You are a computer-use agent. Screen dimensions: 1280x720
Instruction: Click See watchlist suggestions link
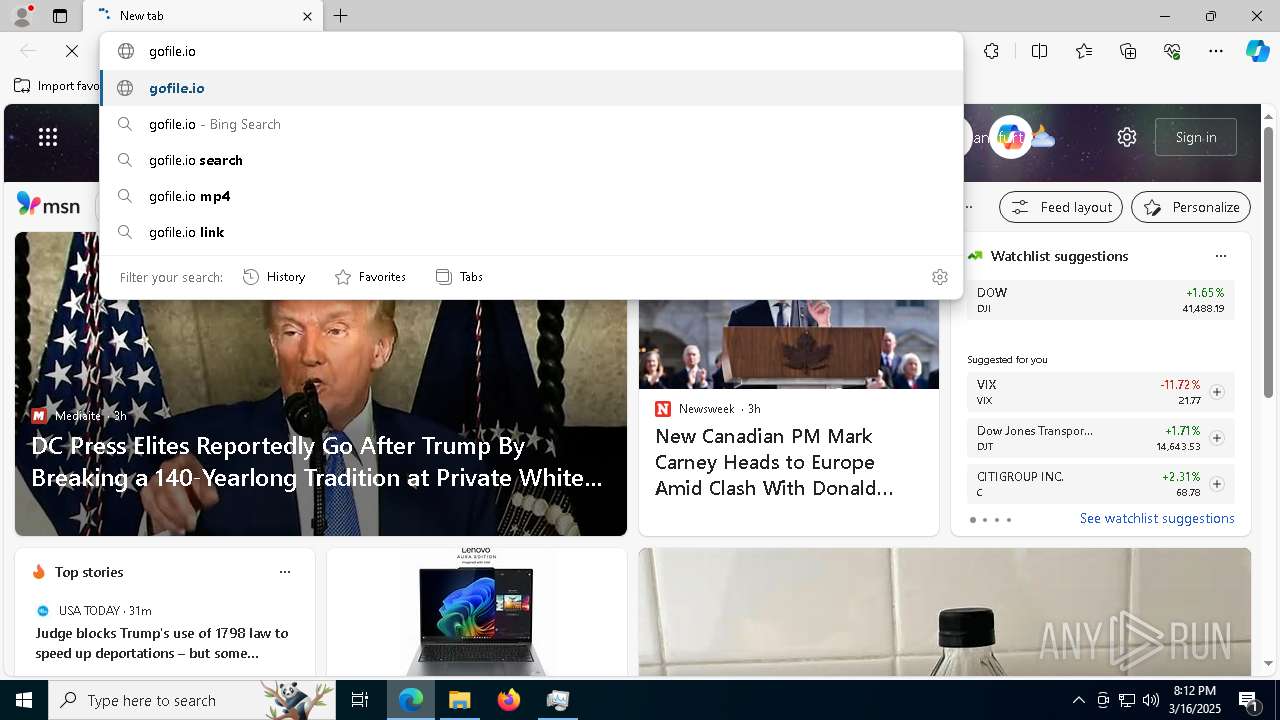pyautogui.click(x=1157, y=518)
